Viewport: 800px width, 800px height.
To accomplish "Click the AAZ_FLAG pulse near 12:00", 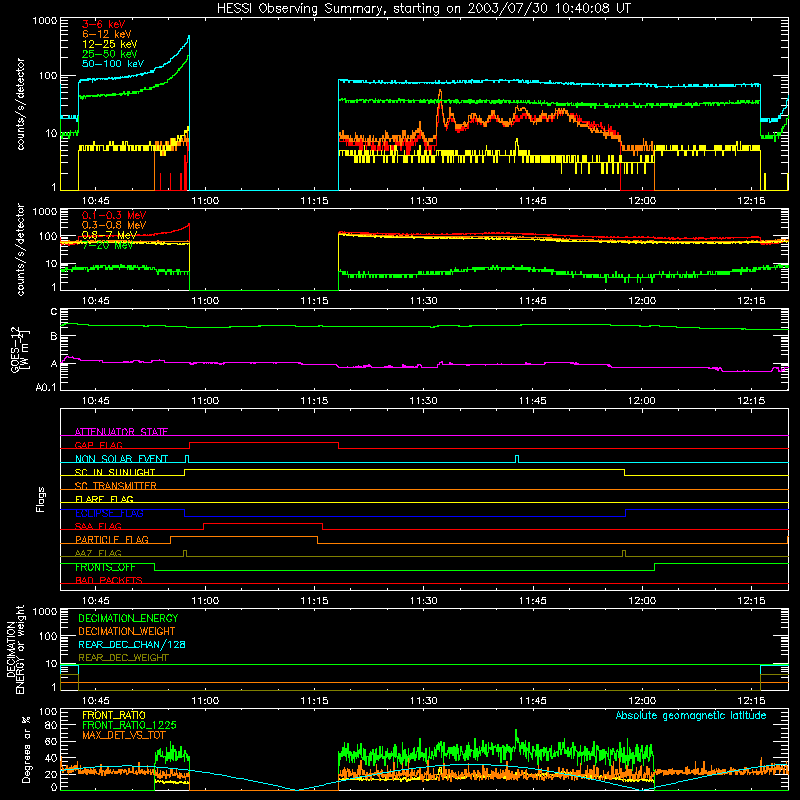I will (x=624, y=554).
